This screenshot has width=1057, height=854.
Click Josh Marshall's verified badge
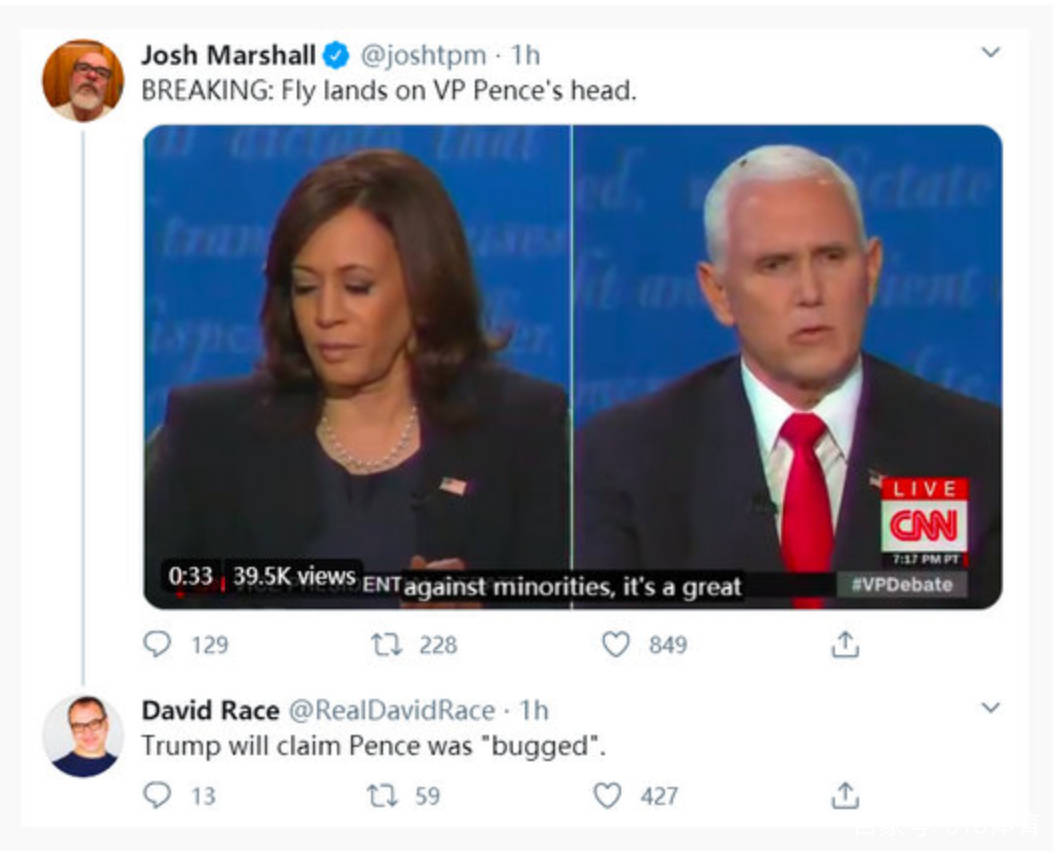pos(336,56)
